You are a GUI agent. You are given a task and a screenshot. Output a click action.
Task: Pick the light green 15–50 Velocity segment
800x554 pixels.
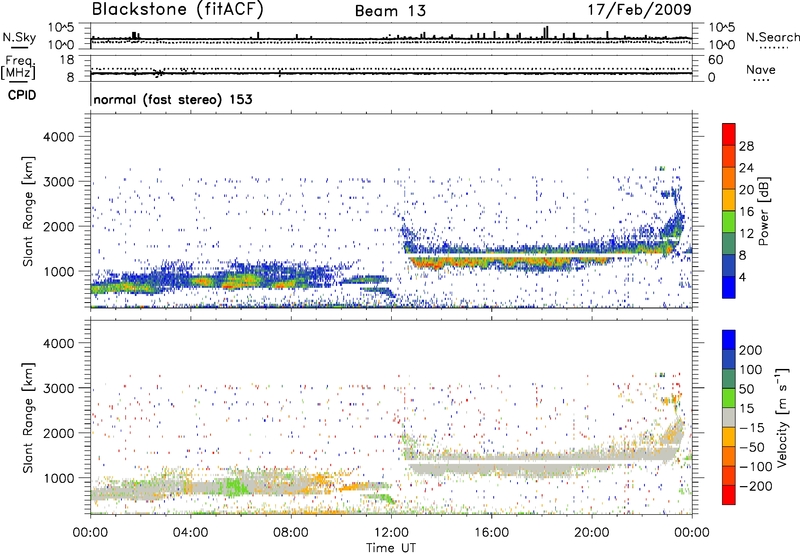[729, 398]
